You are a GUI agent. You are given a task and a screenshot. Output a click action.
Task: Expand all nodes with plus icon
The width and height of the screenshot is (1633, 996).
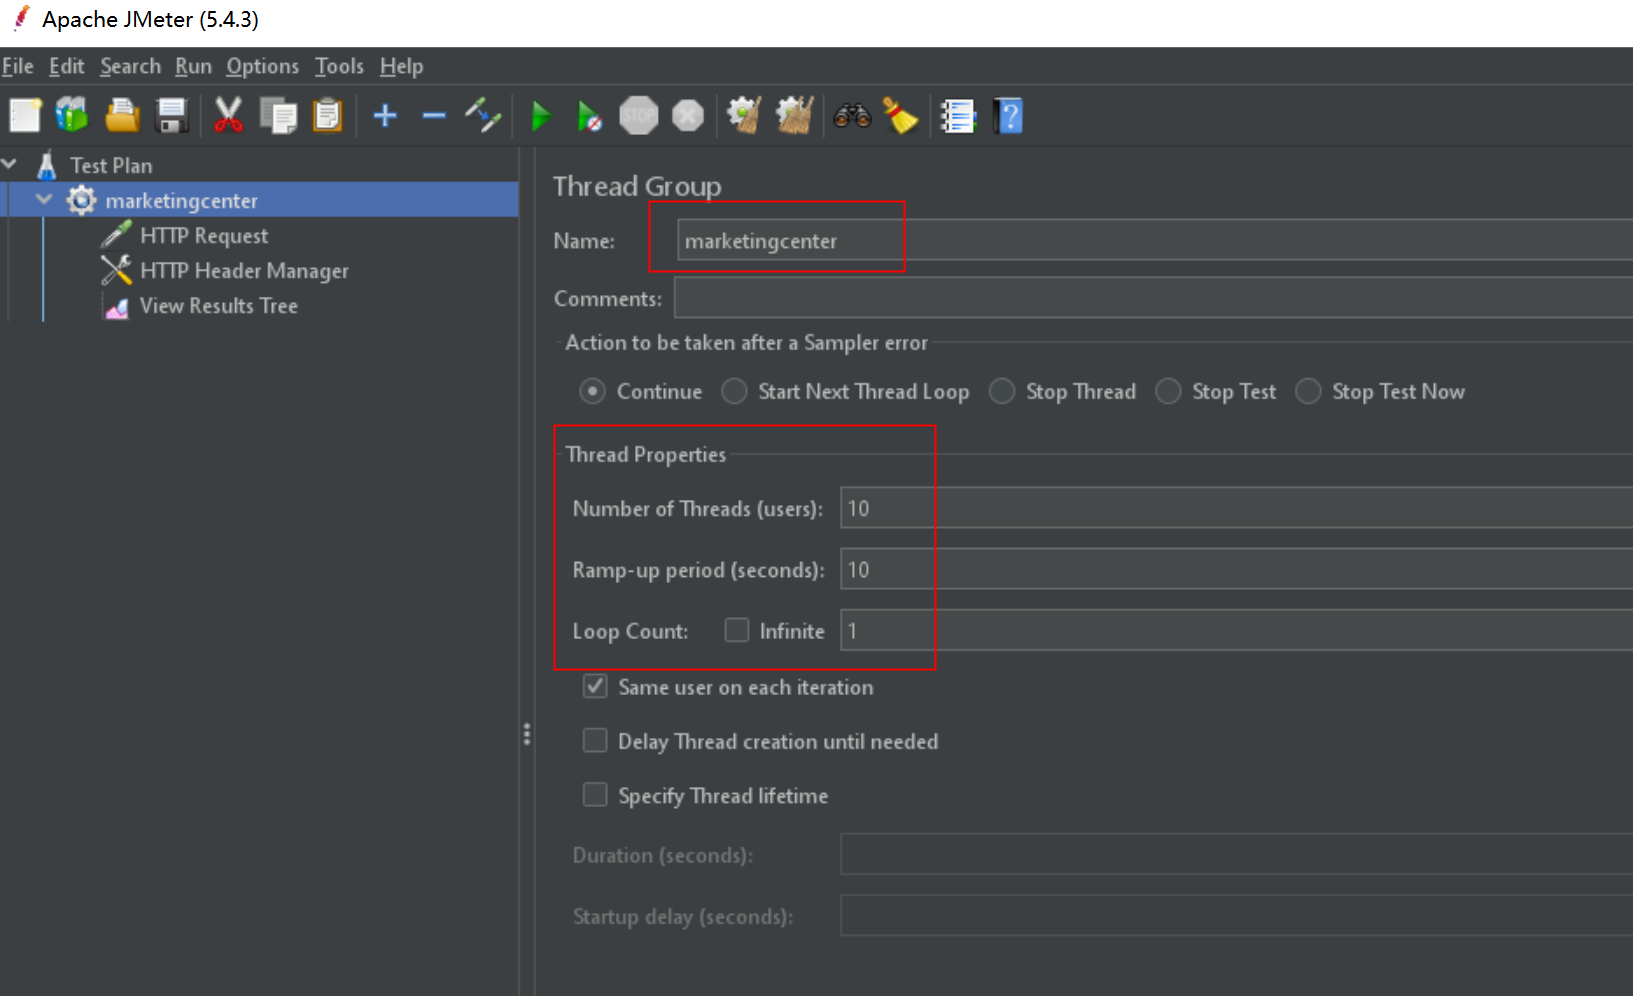pos(385,116)
